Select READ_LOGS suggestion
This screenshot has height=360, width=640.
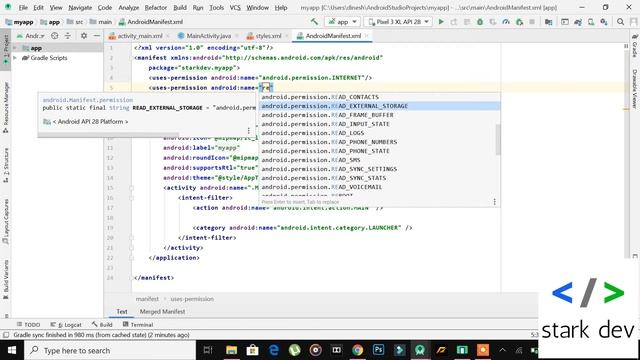click(379, 133)
